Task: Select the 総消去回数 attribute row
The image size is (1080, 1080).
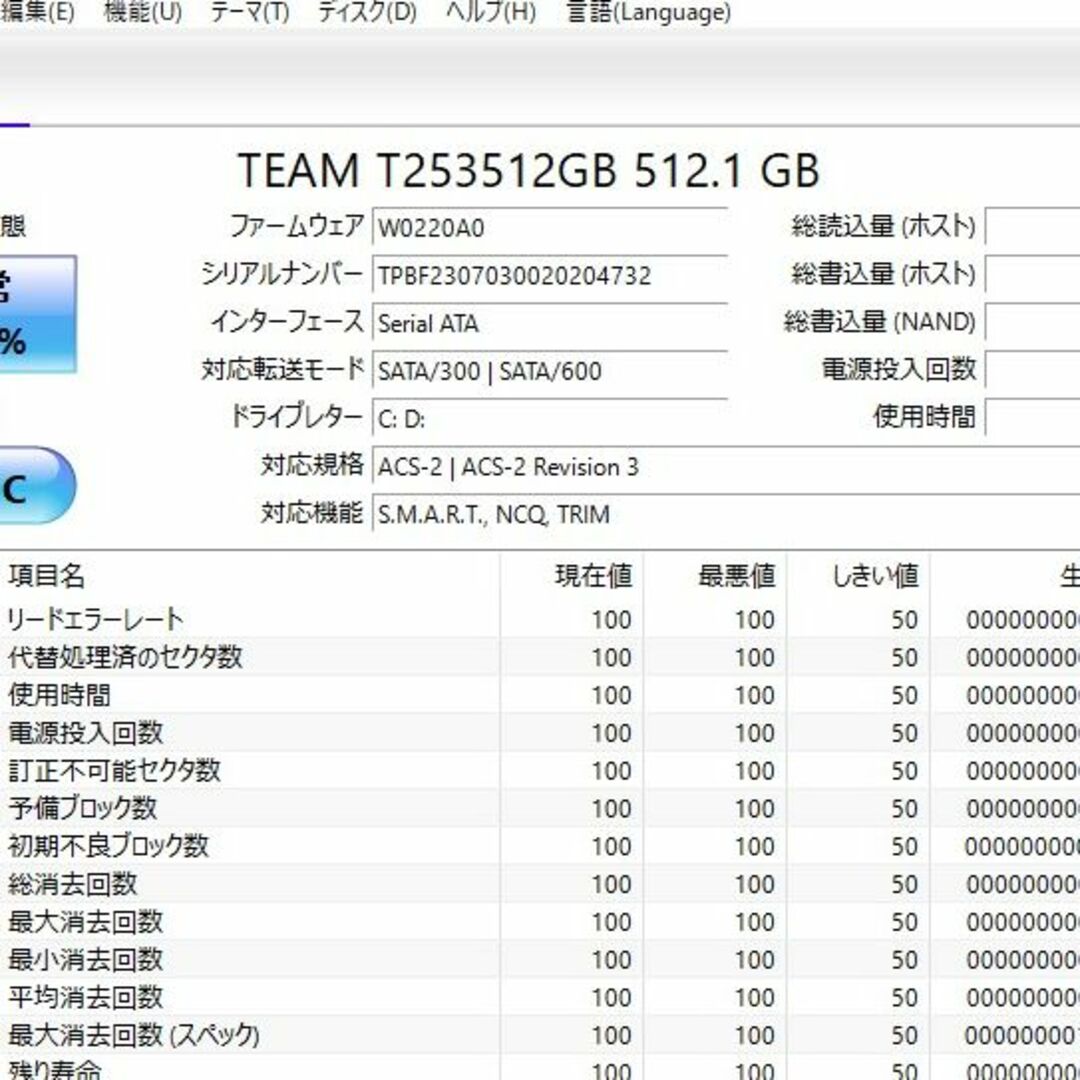Action: (540, 884)
